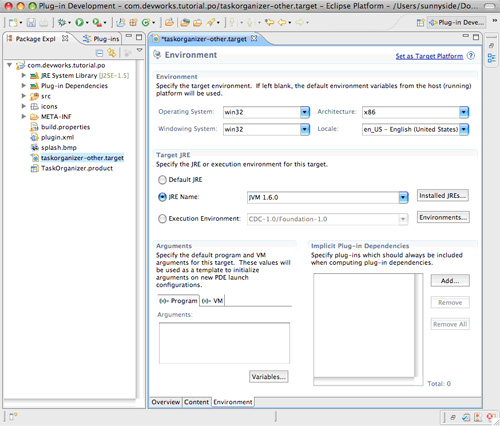The height and width of the screenshot is (426, 500).
Task: Maximize the editor area
Action: [476, 37]
